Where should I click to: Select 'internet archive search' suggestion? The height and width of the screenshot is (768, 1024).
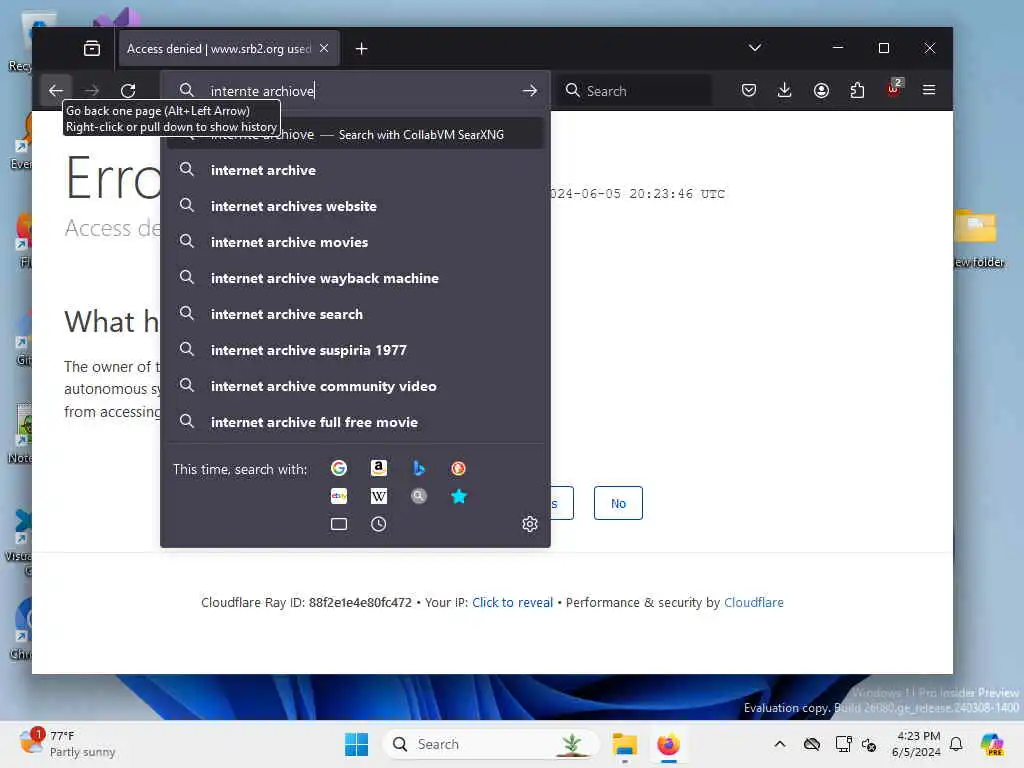[355, 313]
